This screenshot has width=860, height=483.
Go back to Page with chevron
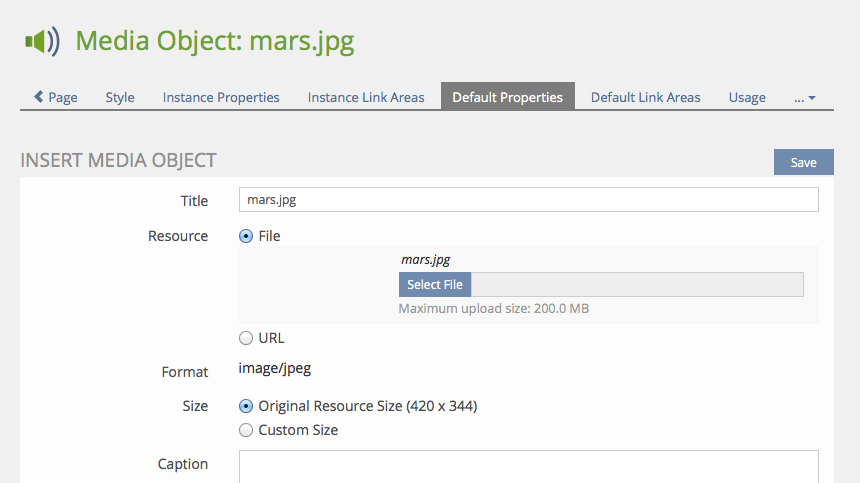point(55,97)
